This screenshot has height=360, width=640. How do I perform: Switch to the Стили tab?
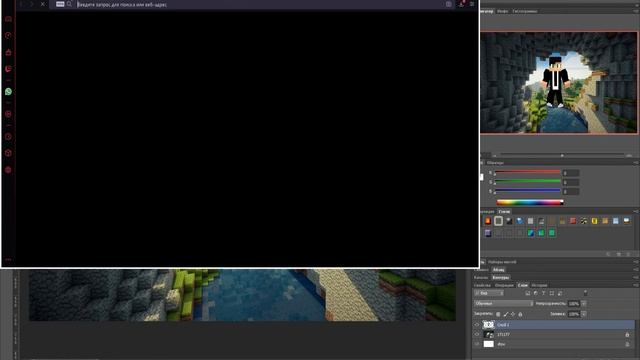[504, 211]
